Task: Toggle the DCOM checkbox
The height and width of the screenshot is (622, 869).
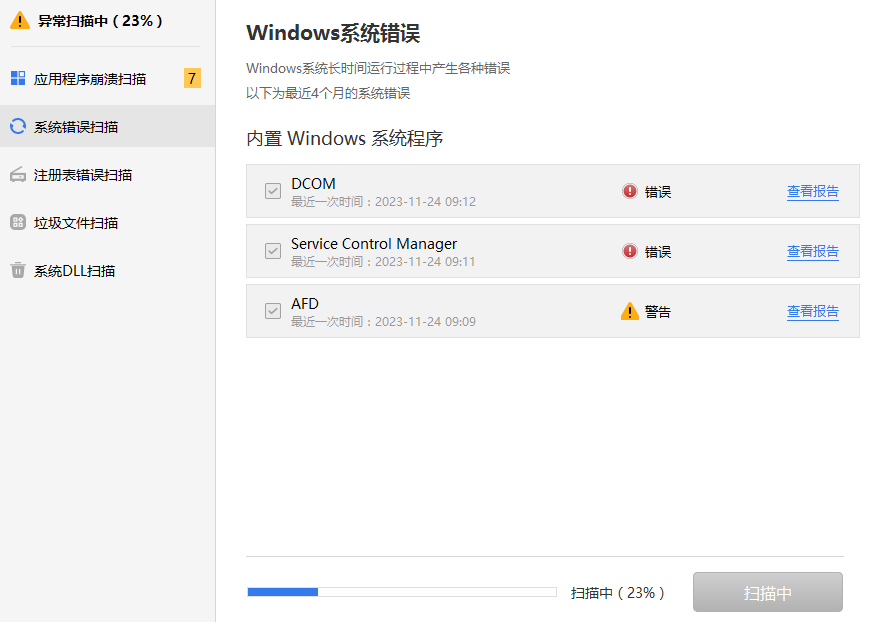Action: (273, 191)
